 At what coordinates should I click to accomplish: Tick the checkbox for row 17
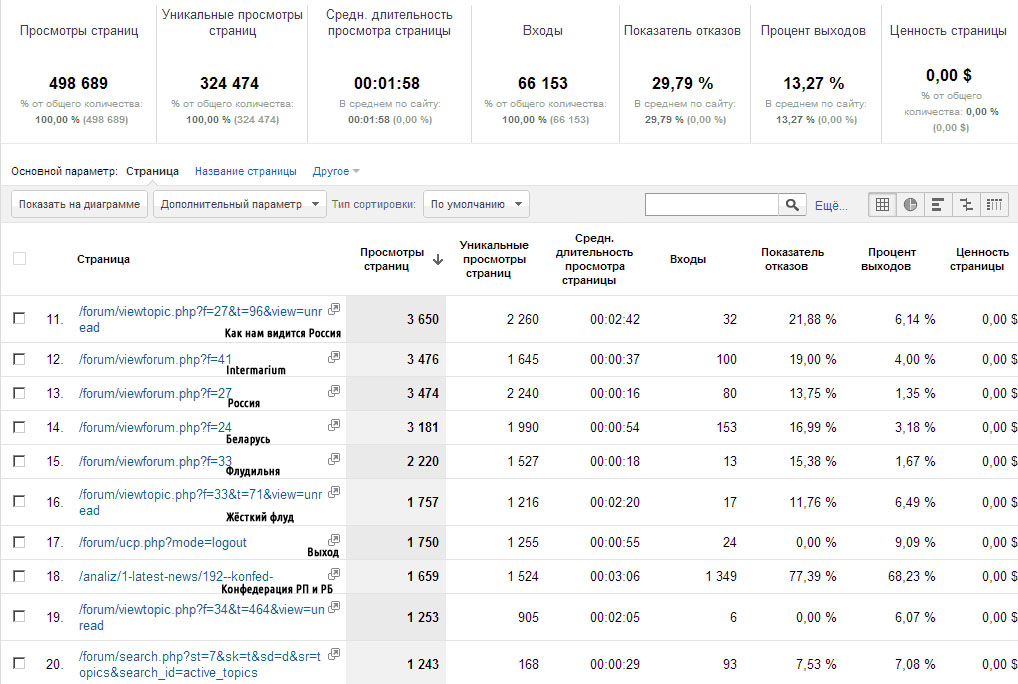[19, 542]
